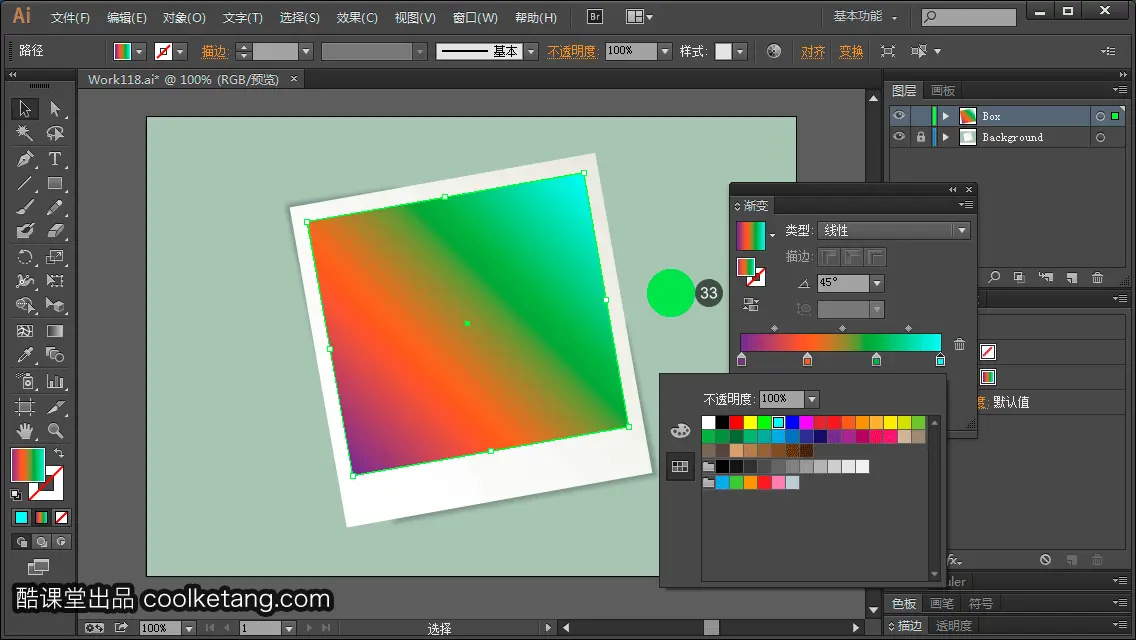
Task: Toggle visibility of the Box layer
Action: [899, 116]
